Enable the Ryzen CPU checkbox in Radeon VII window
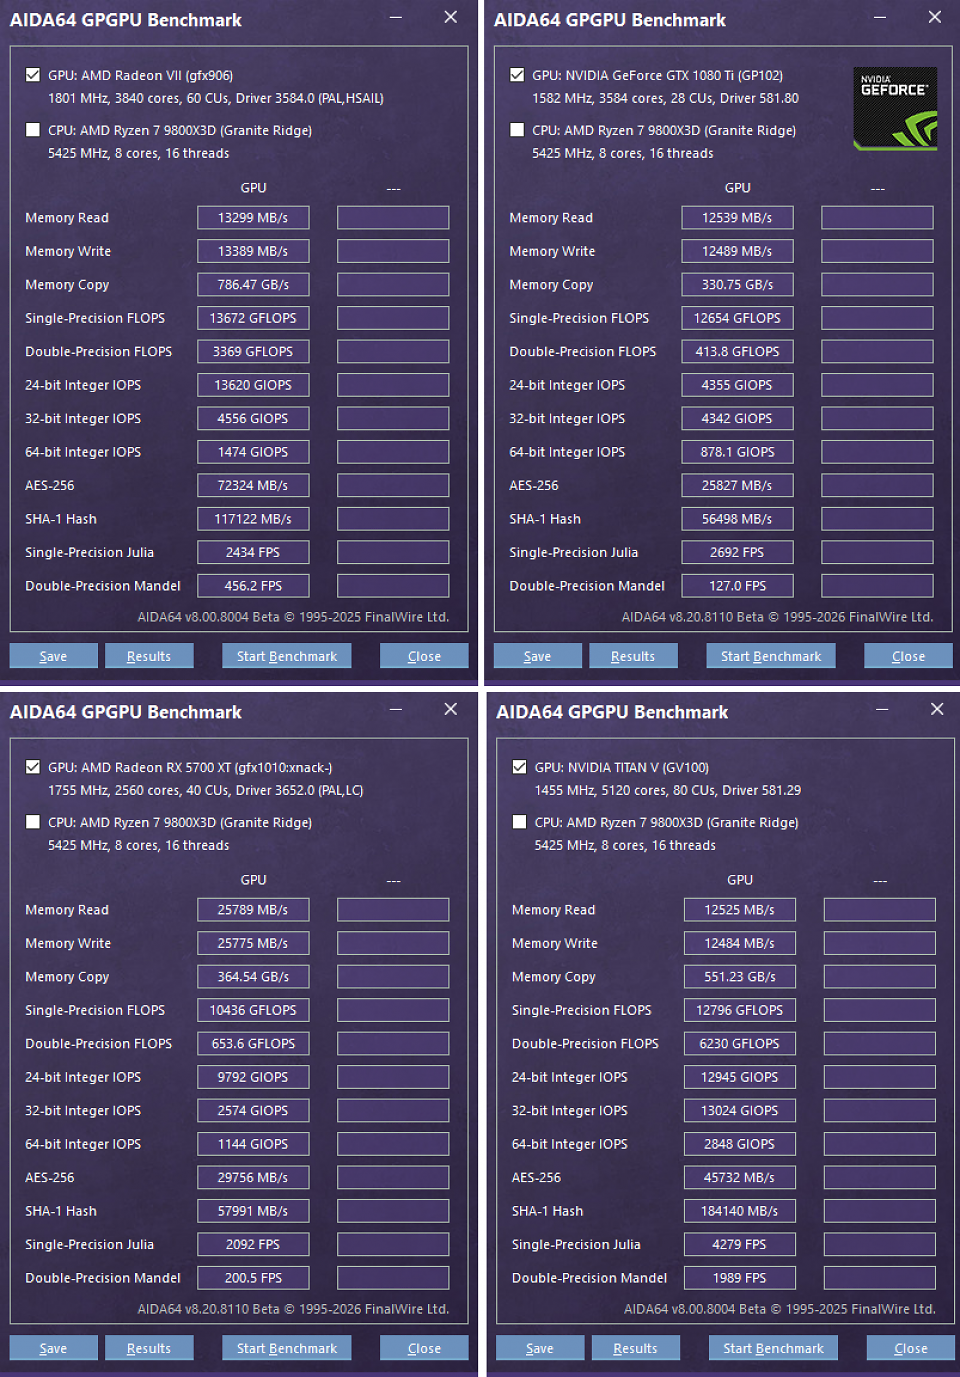 click(33, 130)
